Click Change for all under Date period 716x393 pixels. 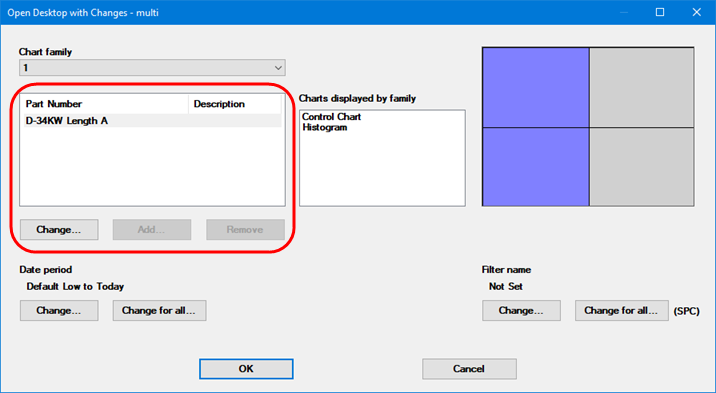tap(159, 310)
